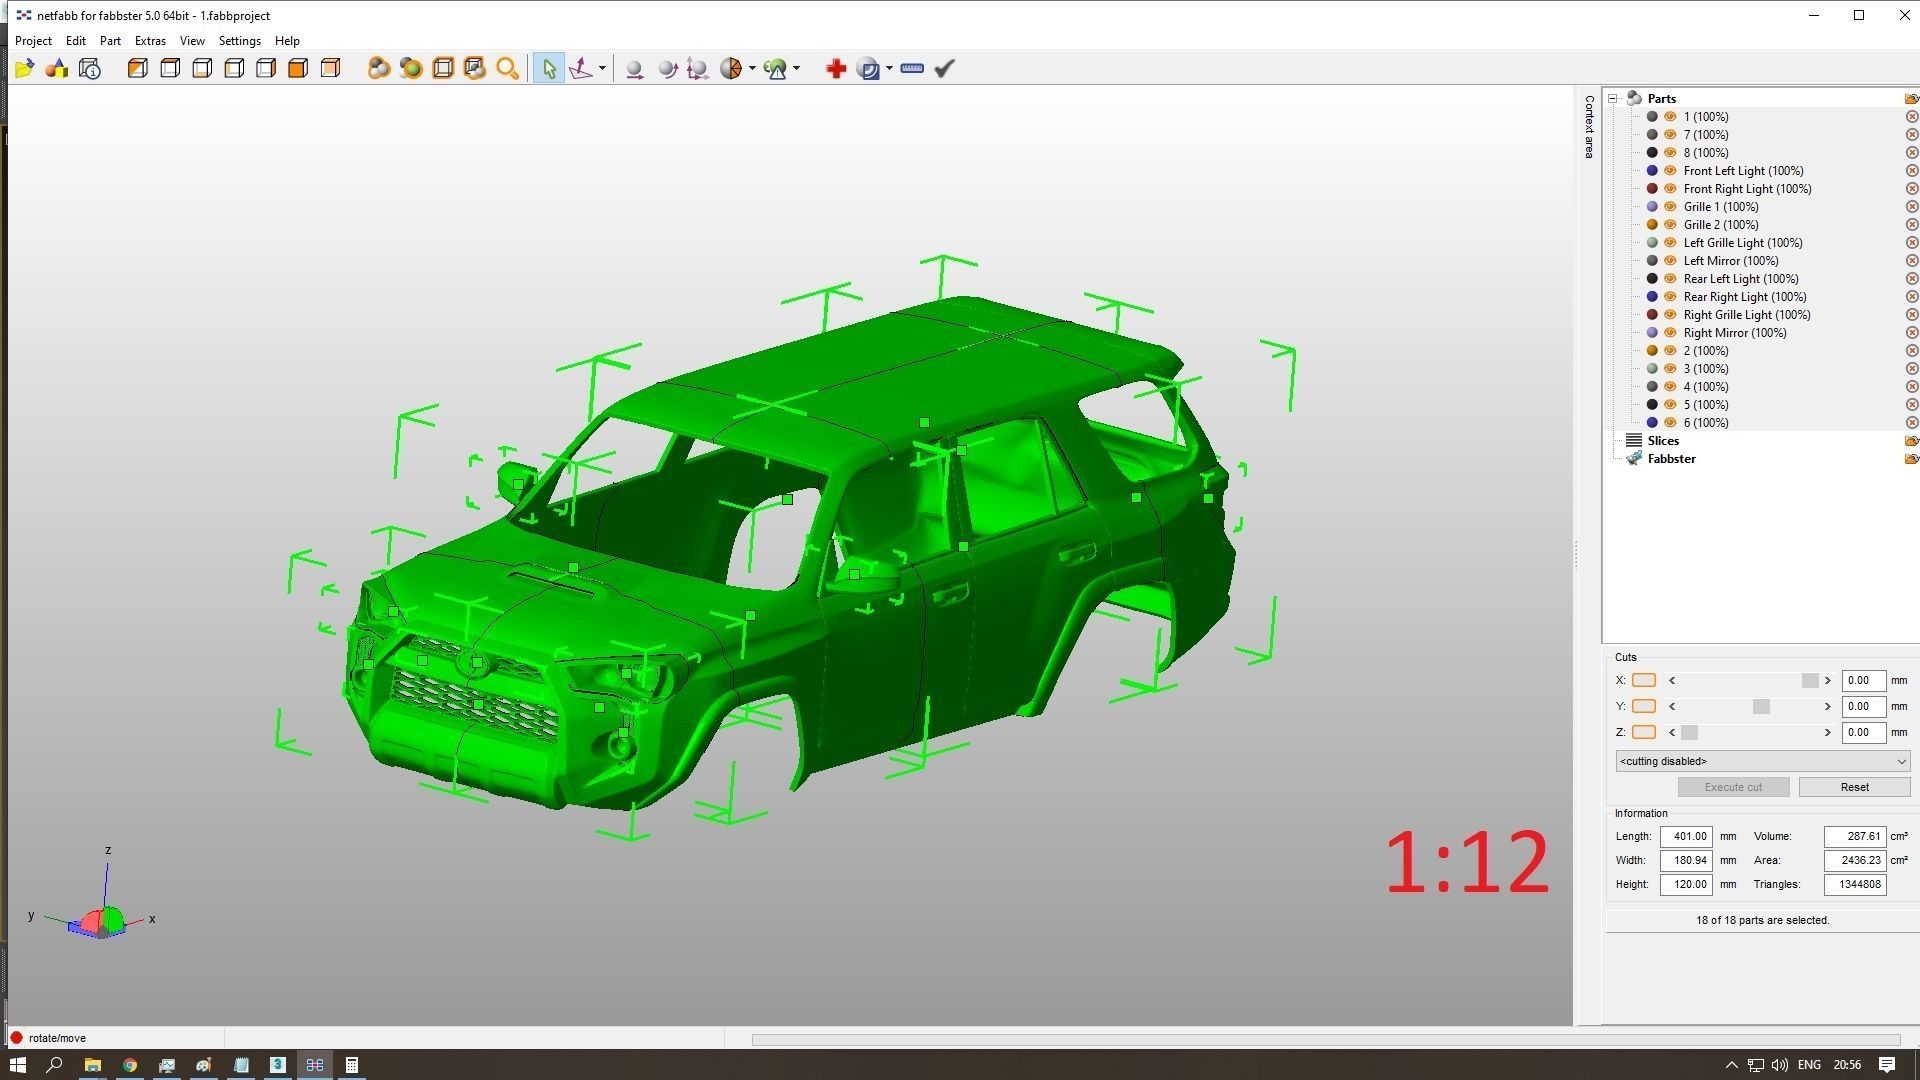
Task: Click the part analysis warning icon
Action: pyautogui.click(x=775, y=68)
